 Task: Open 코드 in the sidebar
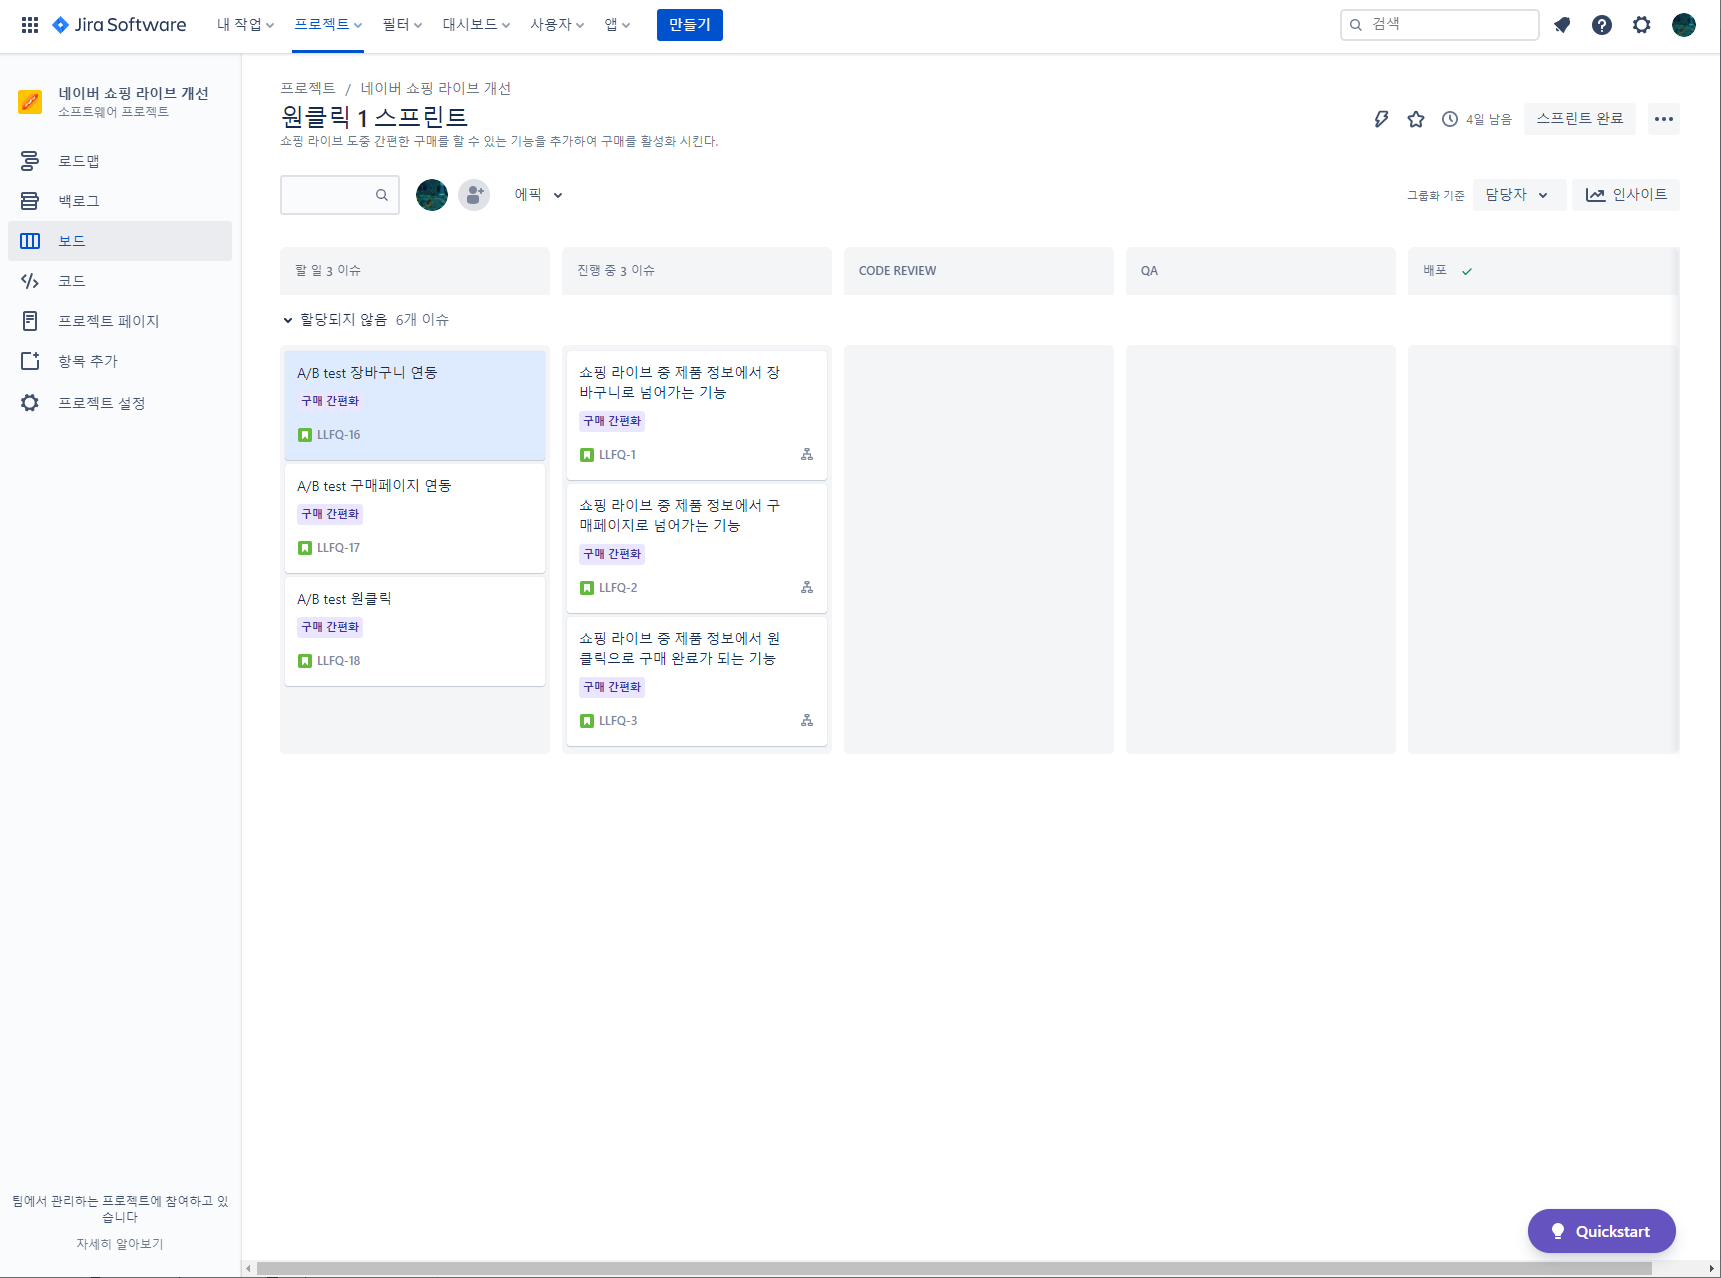120,281
